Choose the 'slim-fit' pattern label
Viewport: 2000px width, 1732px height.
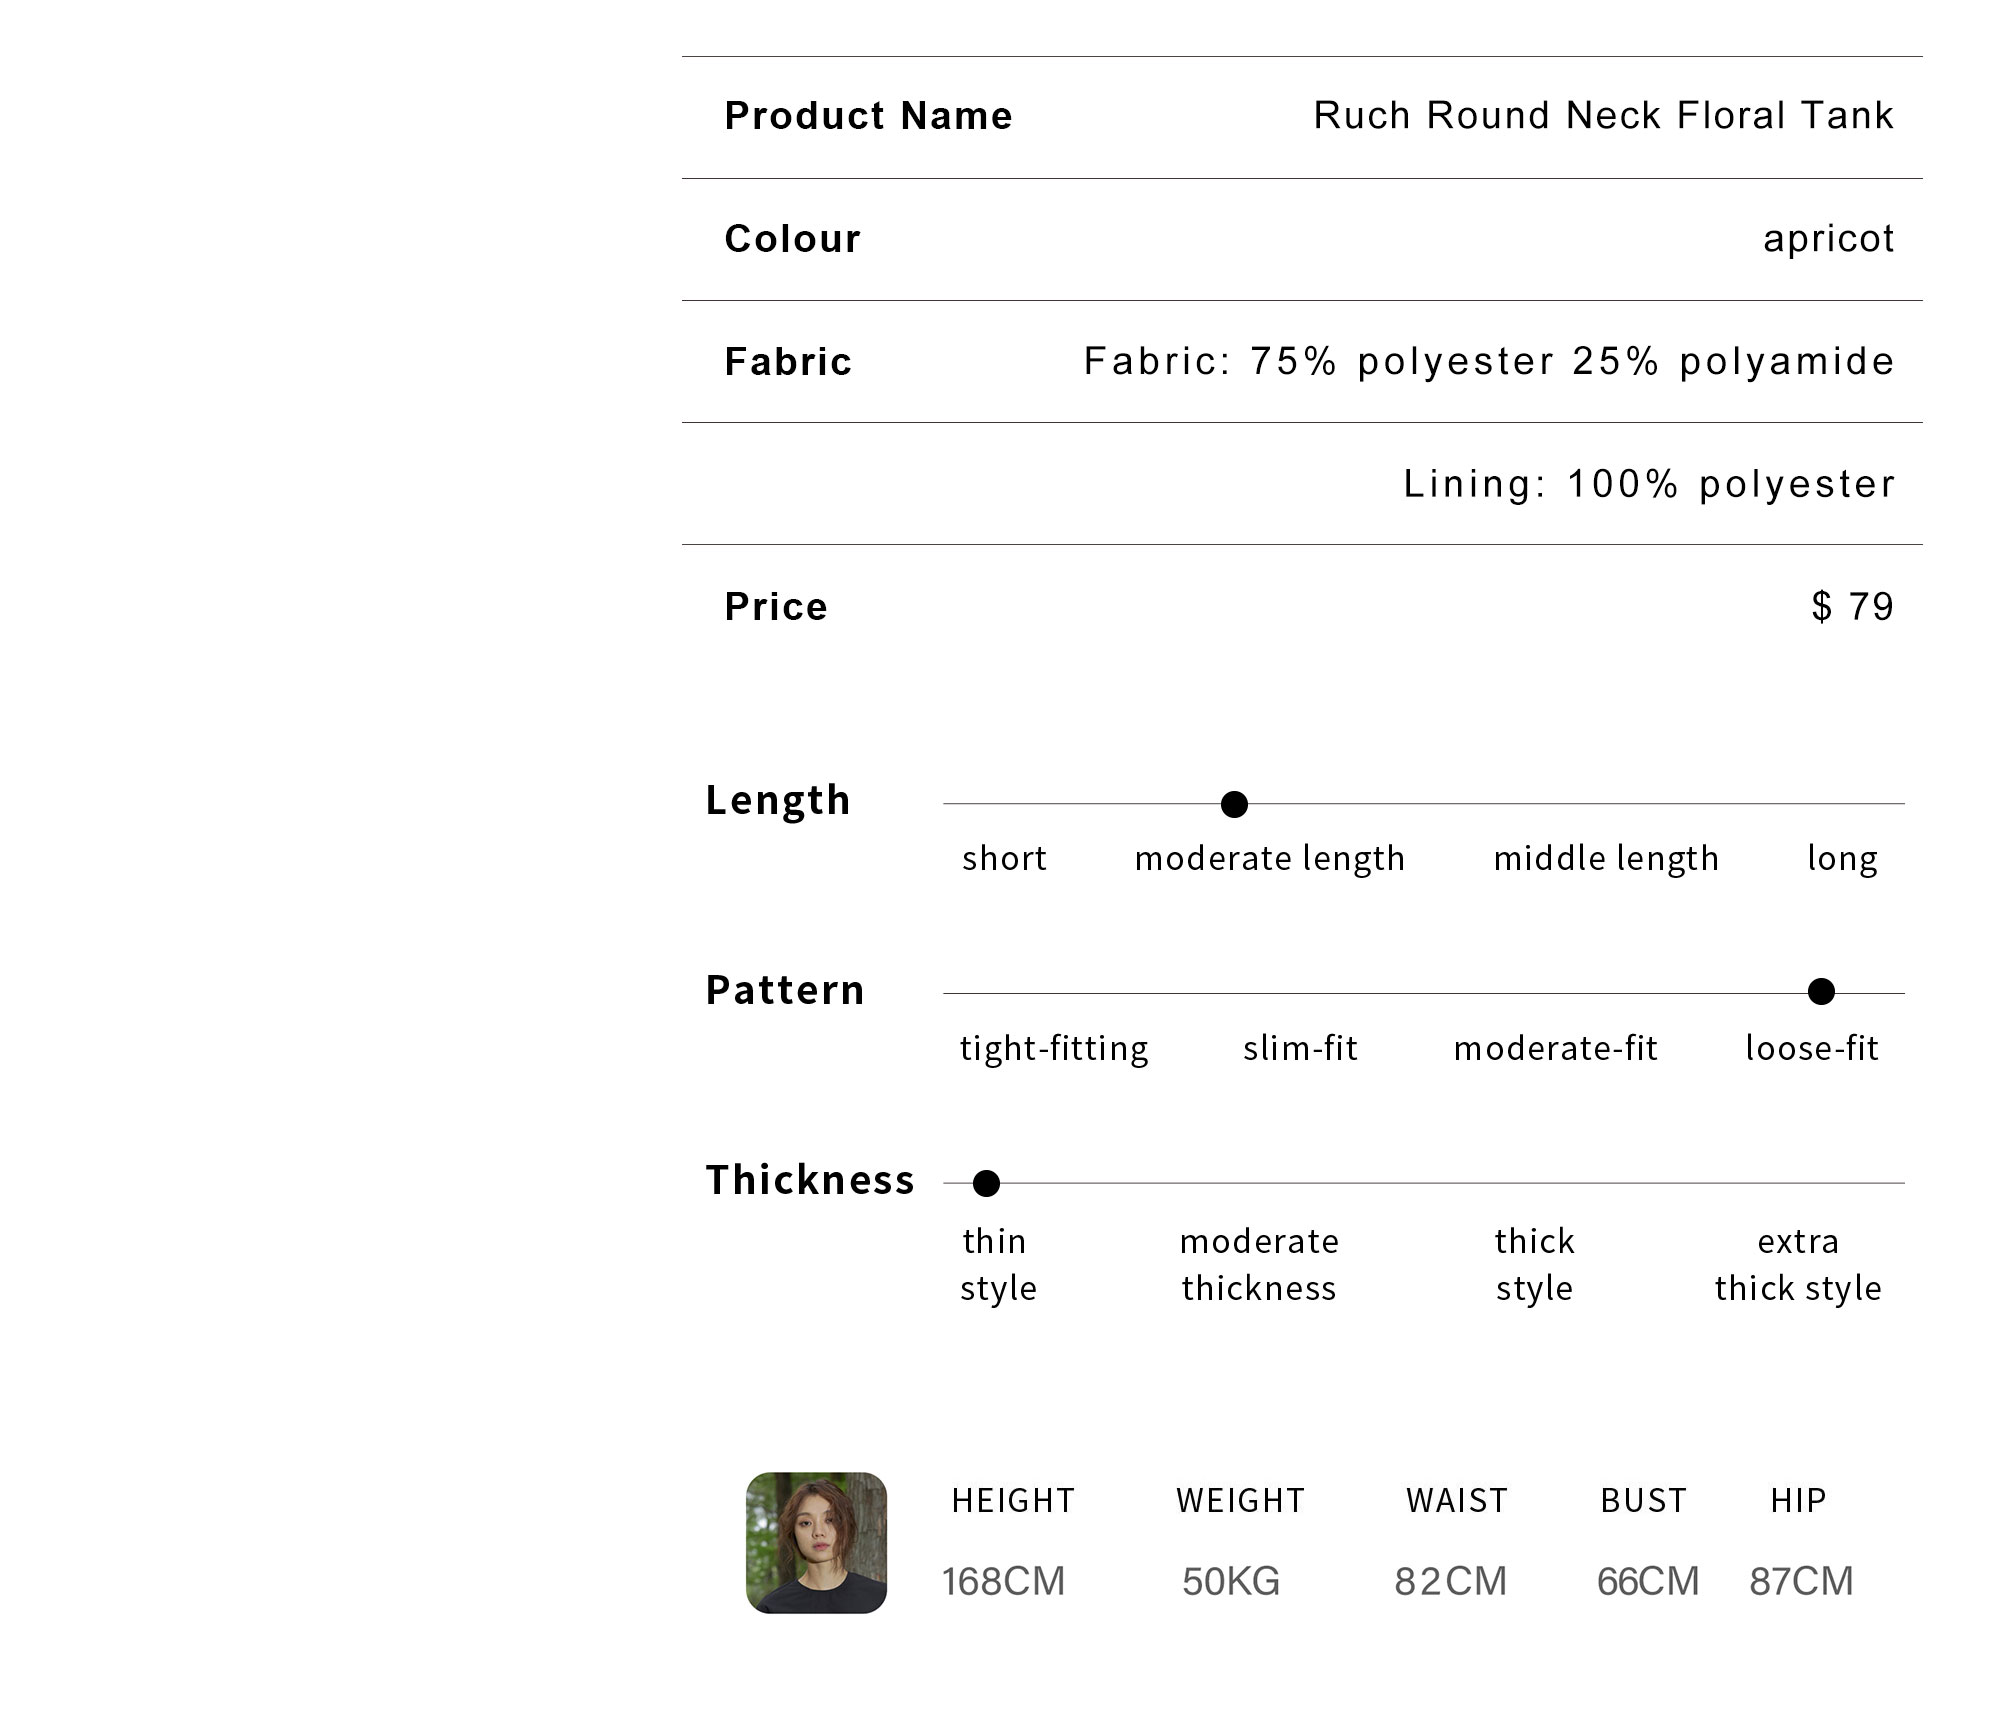1300,1048
